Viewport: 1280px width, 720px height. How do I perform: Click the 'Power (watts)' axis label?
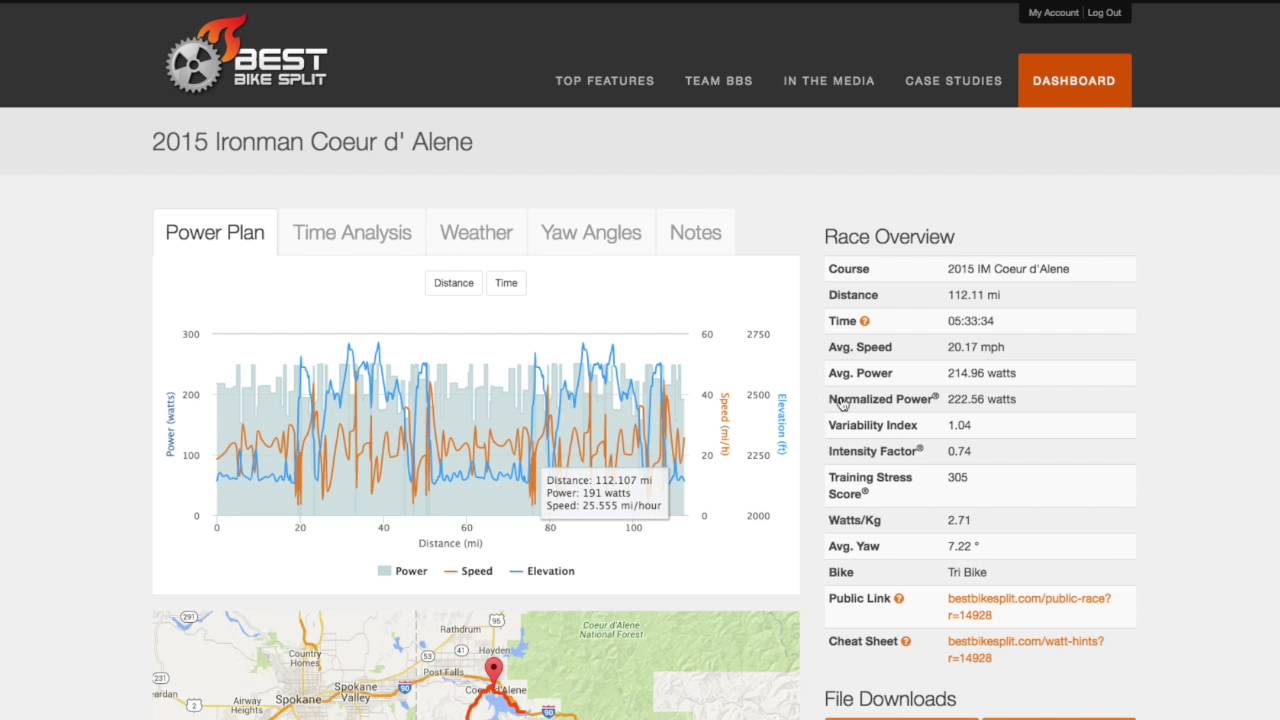(170, 424)
